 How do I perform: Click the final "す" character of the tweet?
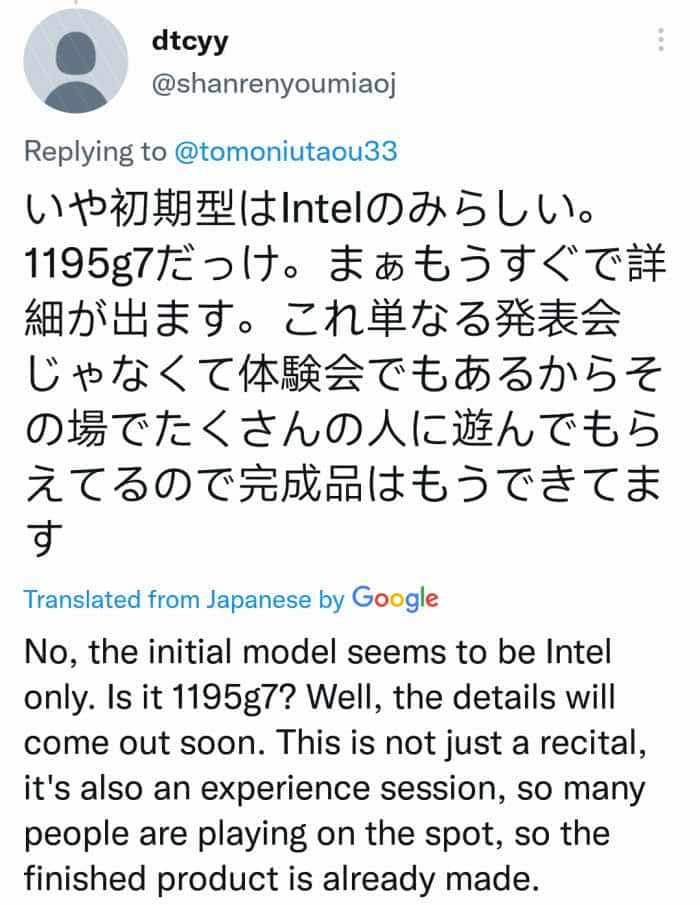[x=43, y=541]
